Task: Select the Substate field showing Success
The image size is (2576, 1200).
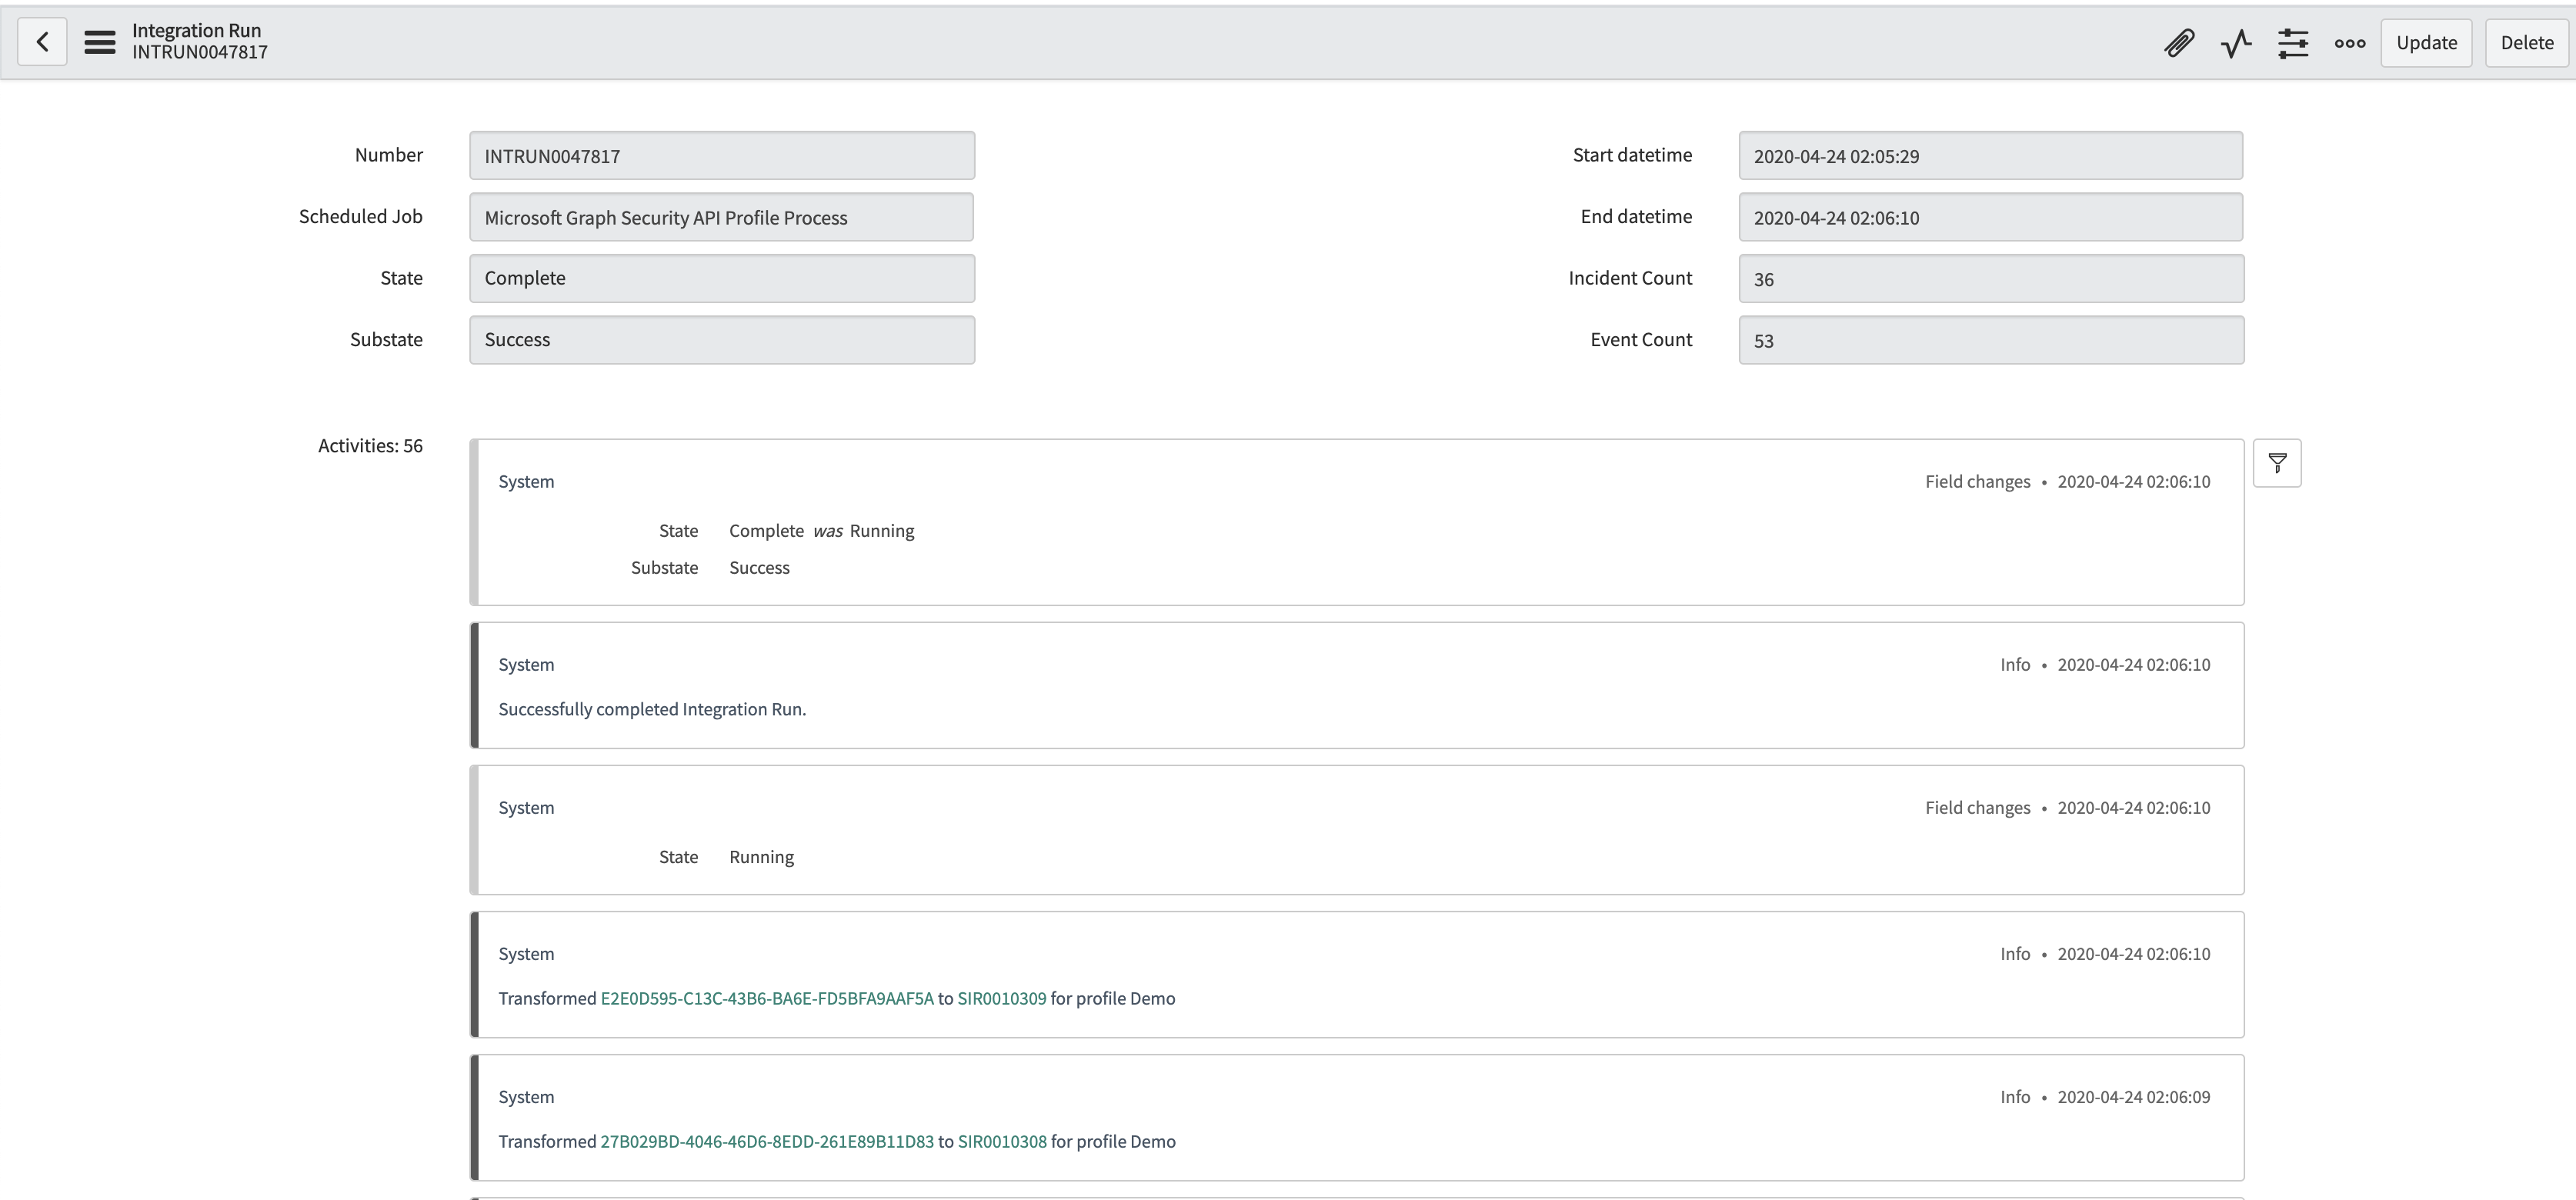Action: (722, 340)
